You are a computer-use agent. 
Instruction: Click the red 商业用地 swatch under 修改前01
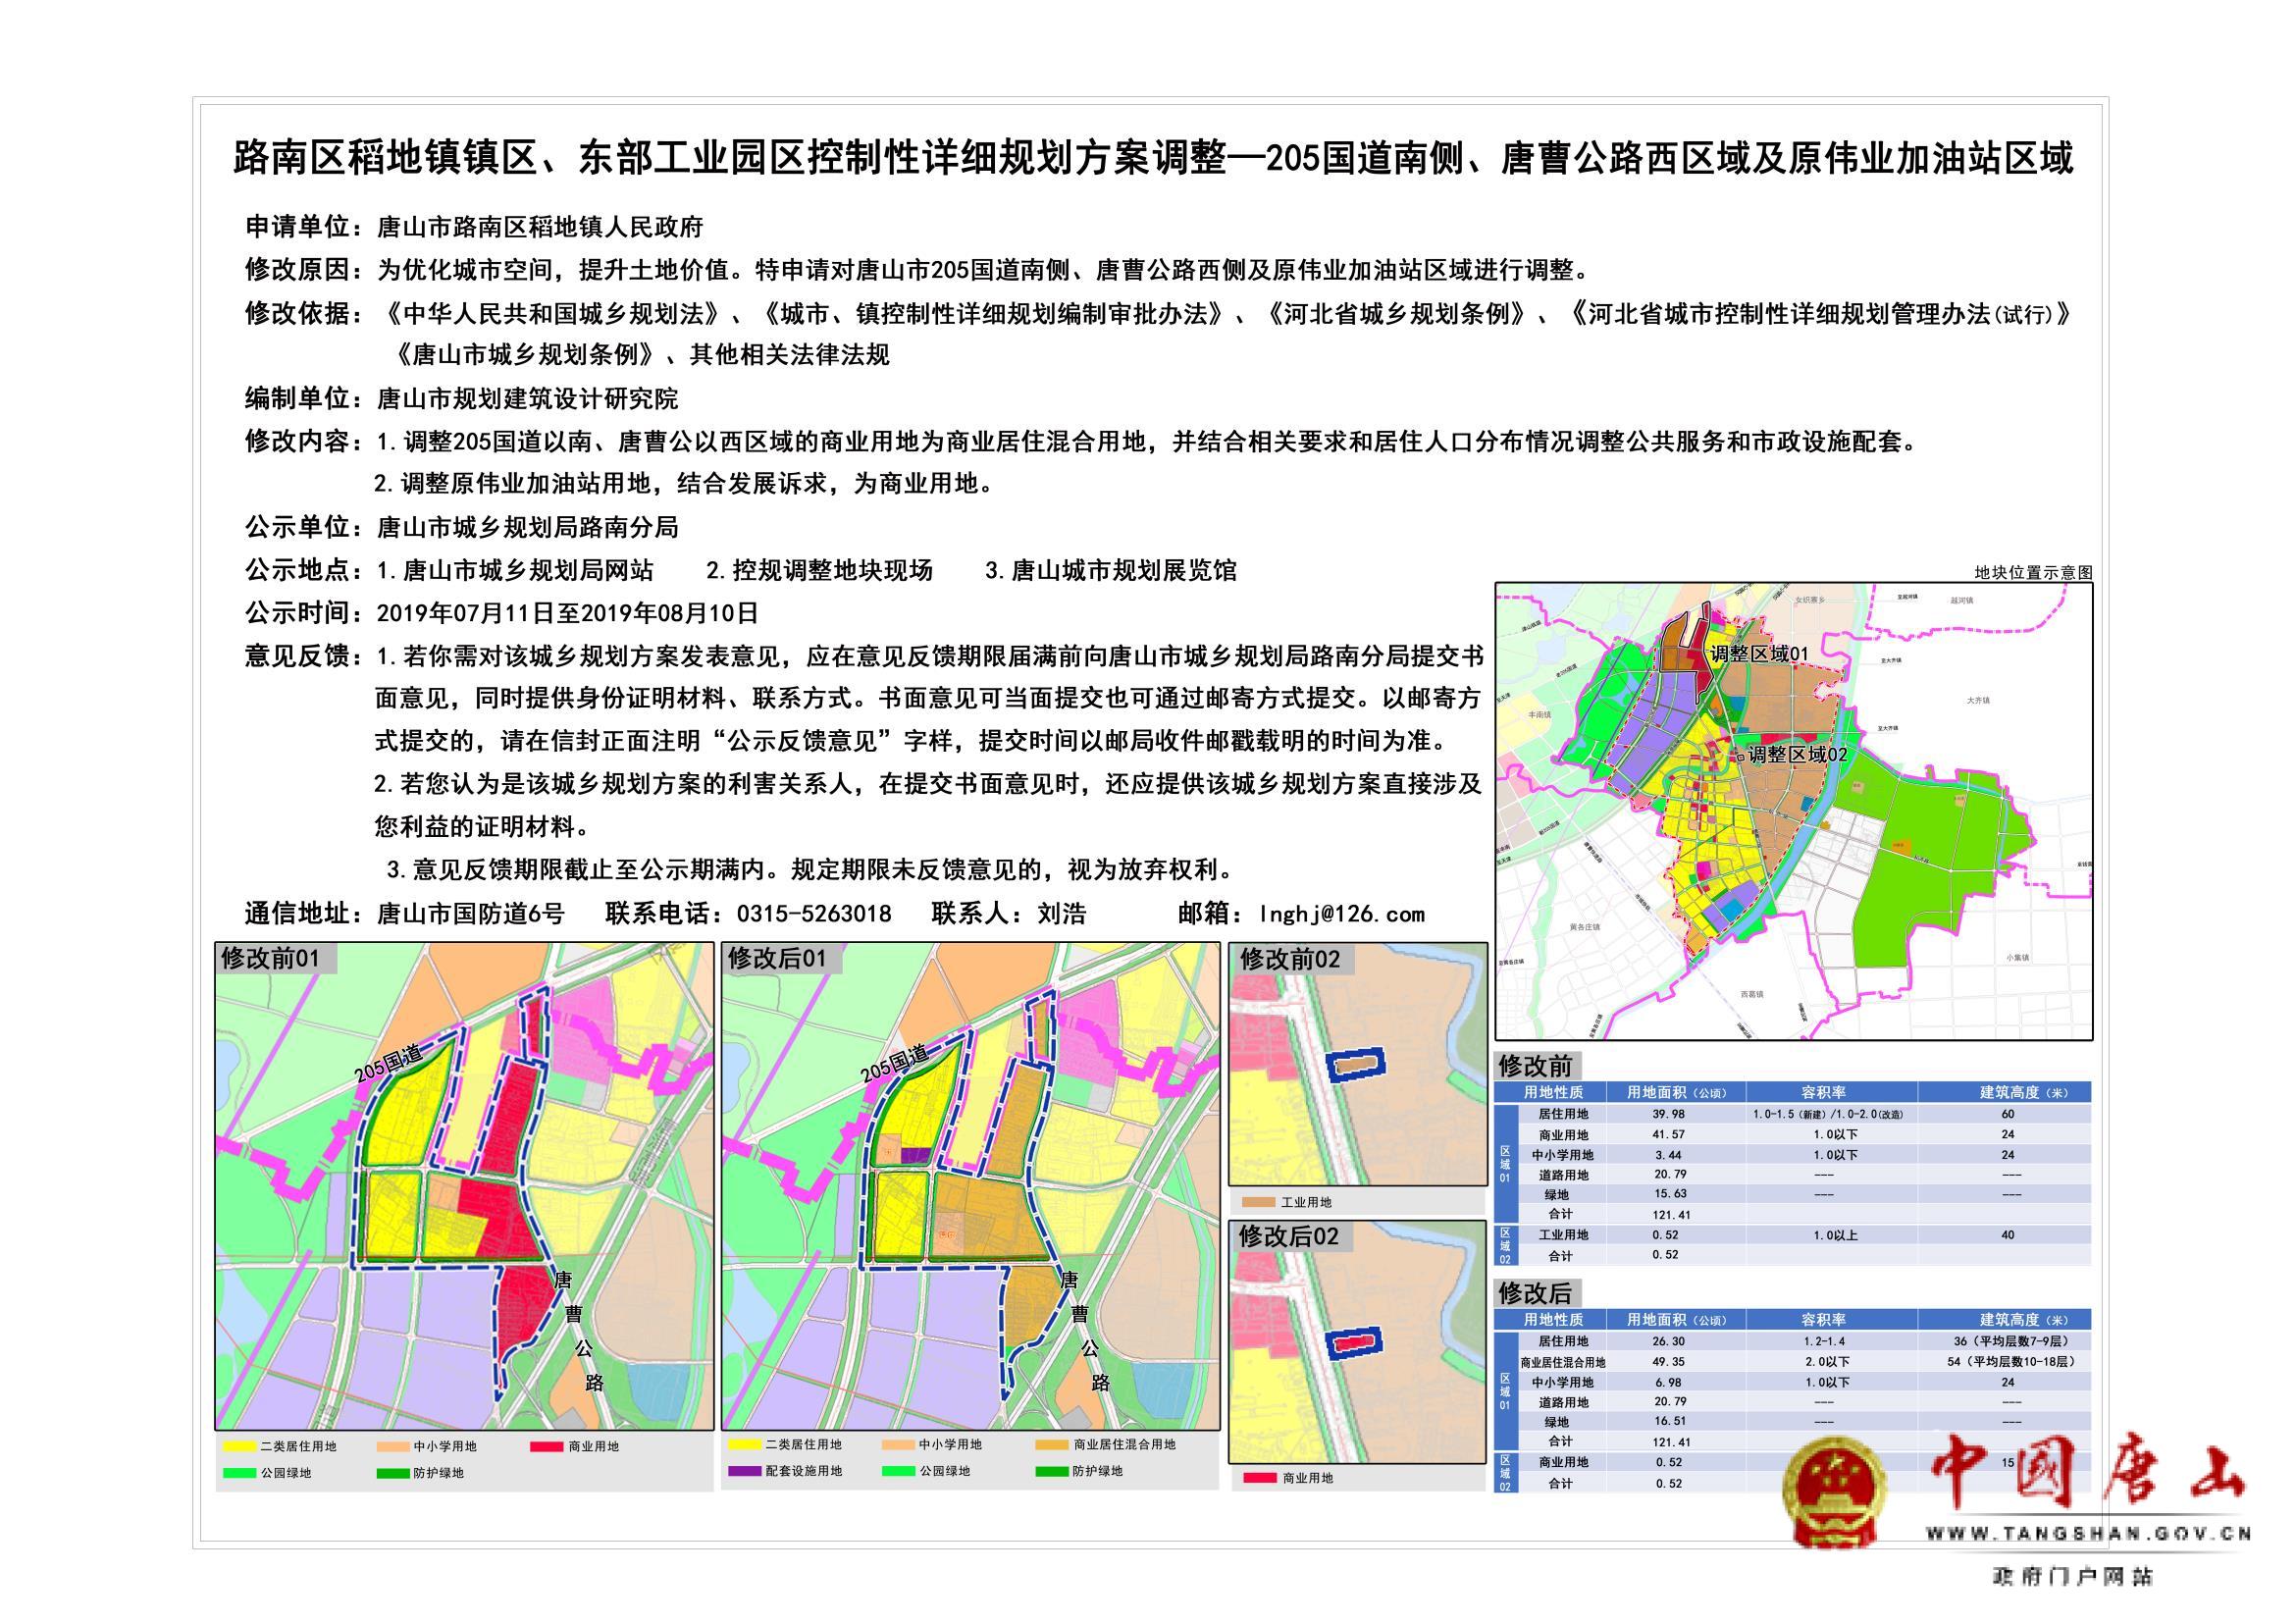tap(547, 1446)
